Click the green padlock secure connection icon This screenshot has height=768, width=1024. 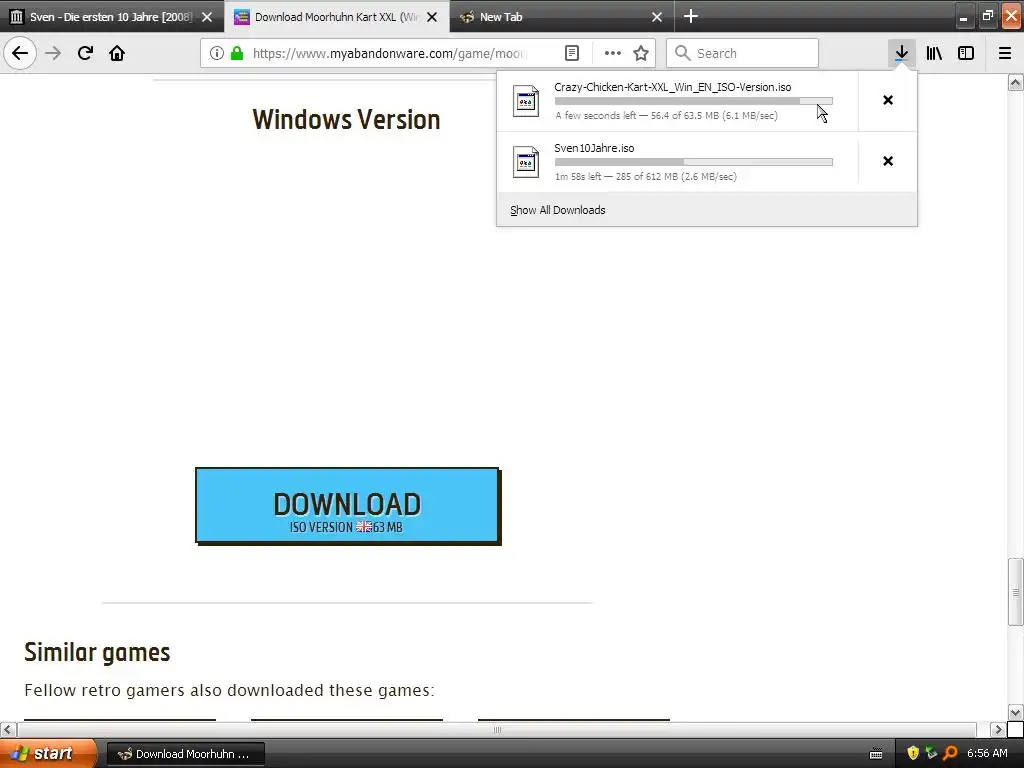pyautogui.click(x=237, y=53)
